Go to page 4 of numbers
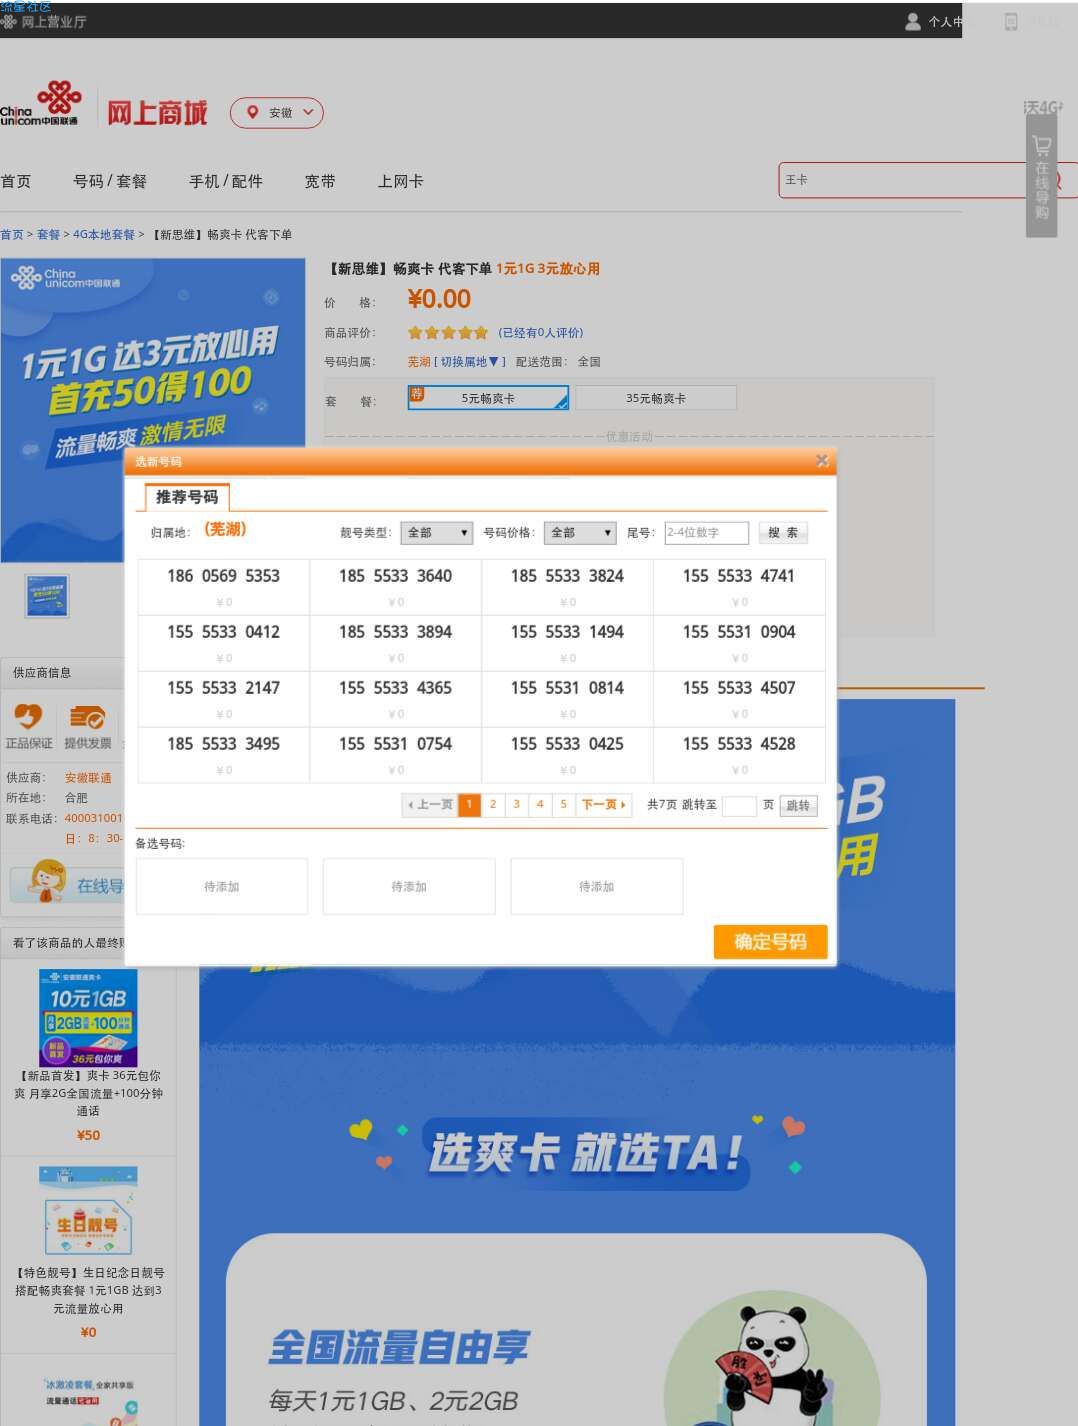The height and width of the screenshot is (1426, 1078). pos(540,804)
